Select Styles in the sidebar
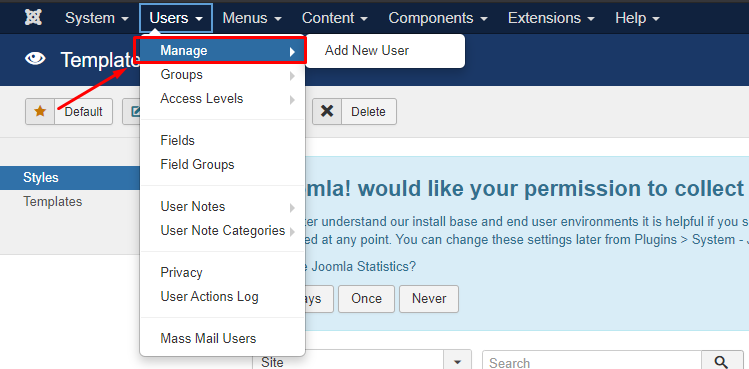749x369 pixels. pyautogui.click(x=70, y=178)
